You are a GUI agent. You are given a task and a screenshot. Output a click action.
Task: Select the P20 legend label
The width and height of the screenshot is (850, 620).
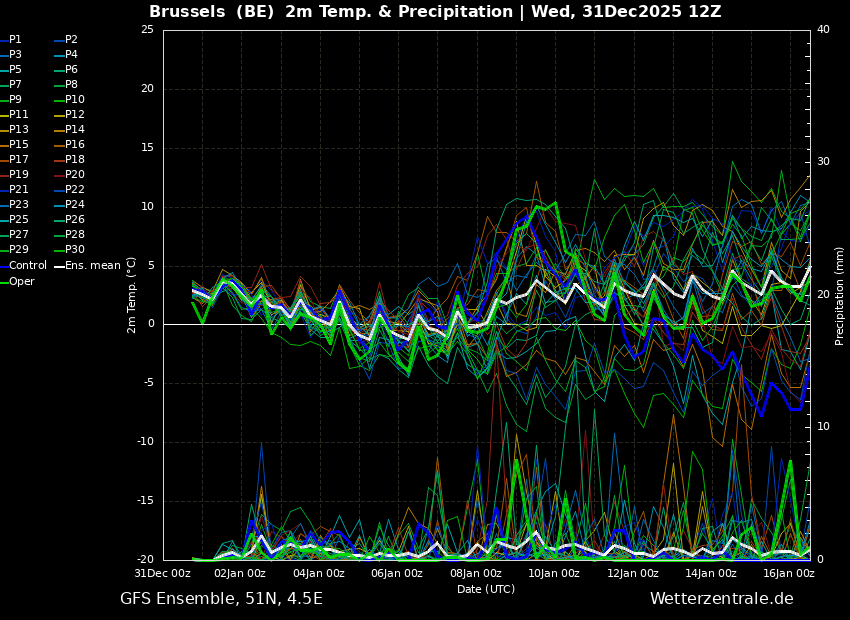69,175
